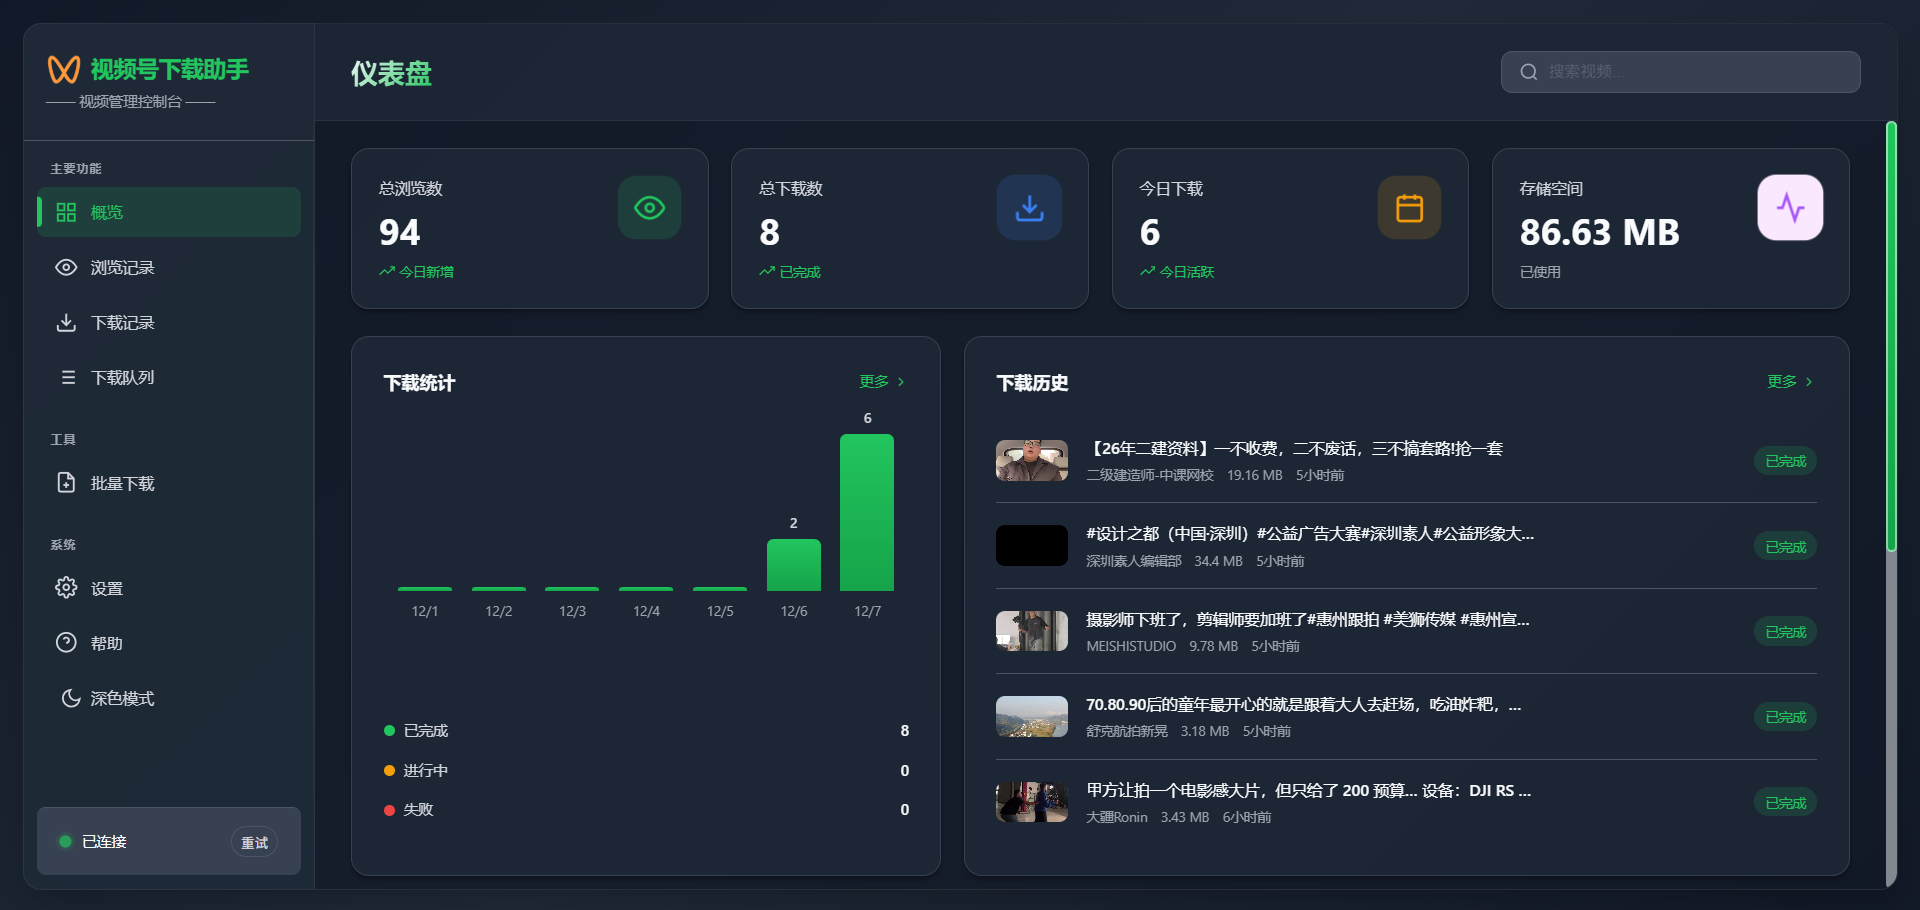Open 批量下载 tool

(169, 483)
